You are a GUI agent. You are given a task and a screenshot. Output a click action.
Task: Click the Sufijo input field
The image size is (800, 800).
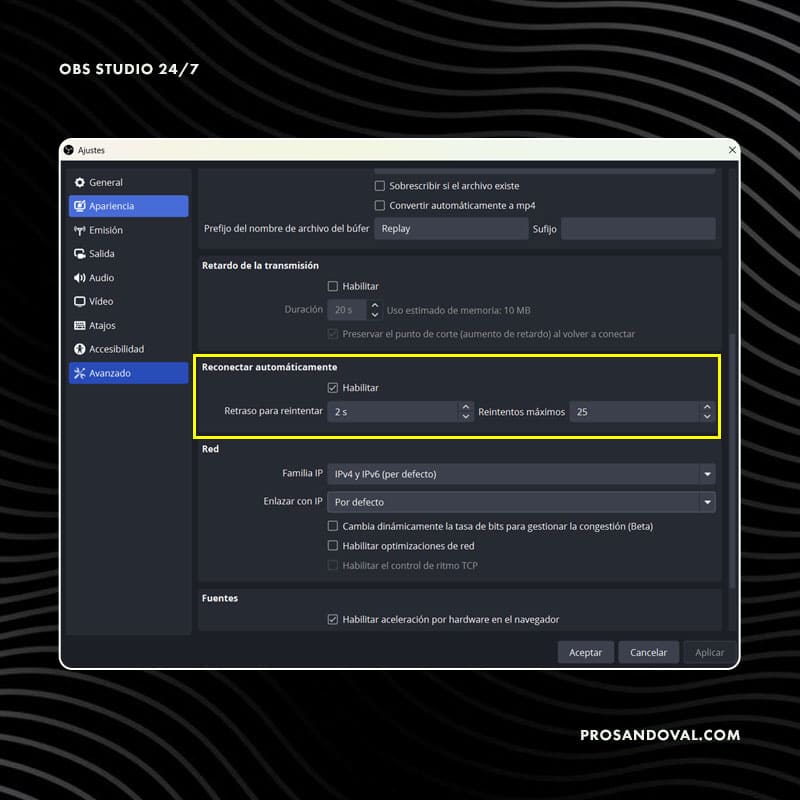point(638,229)
